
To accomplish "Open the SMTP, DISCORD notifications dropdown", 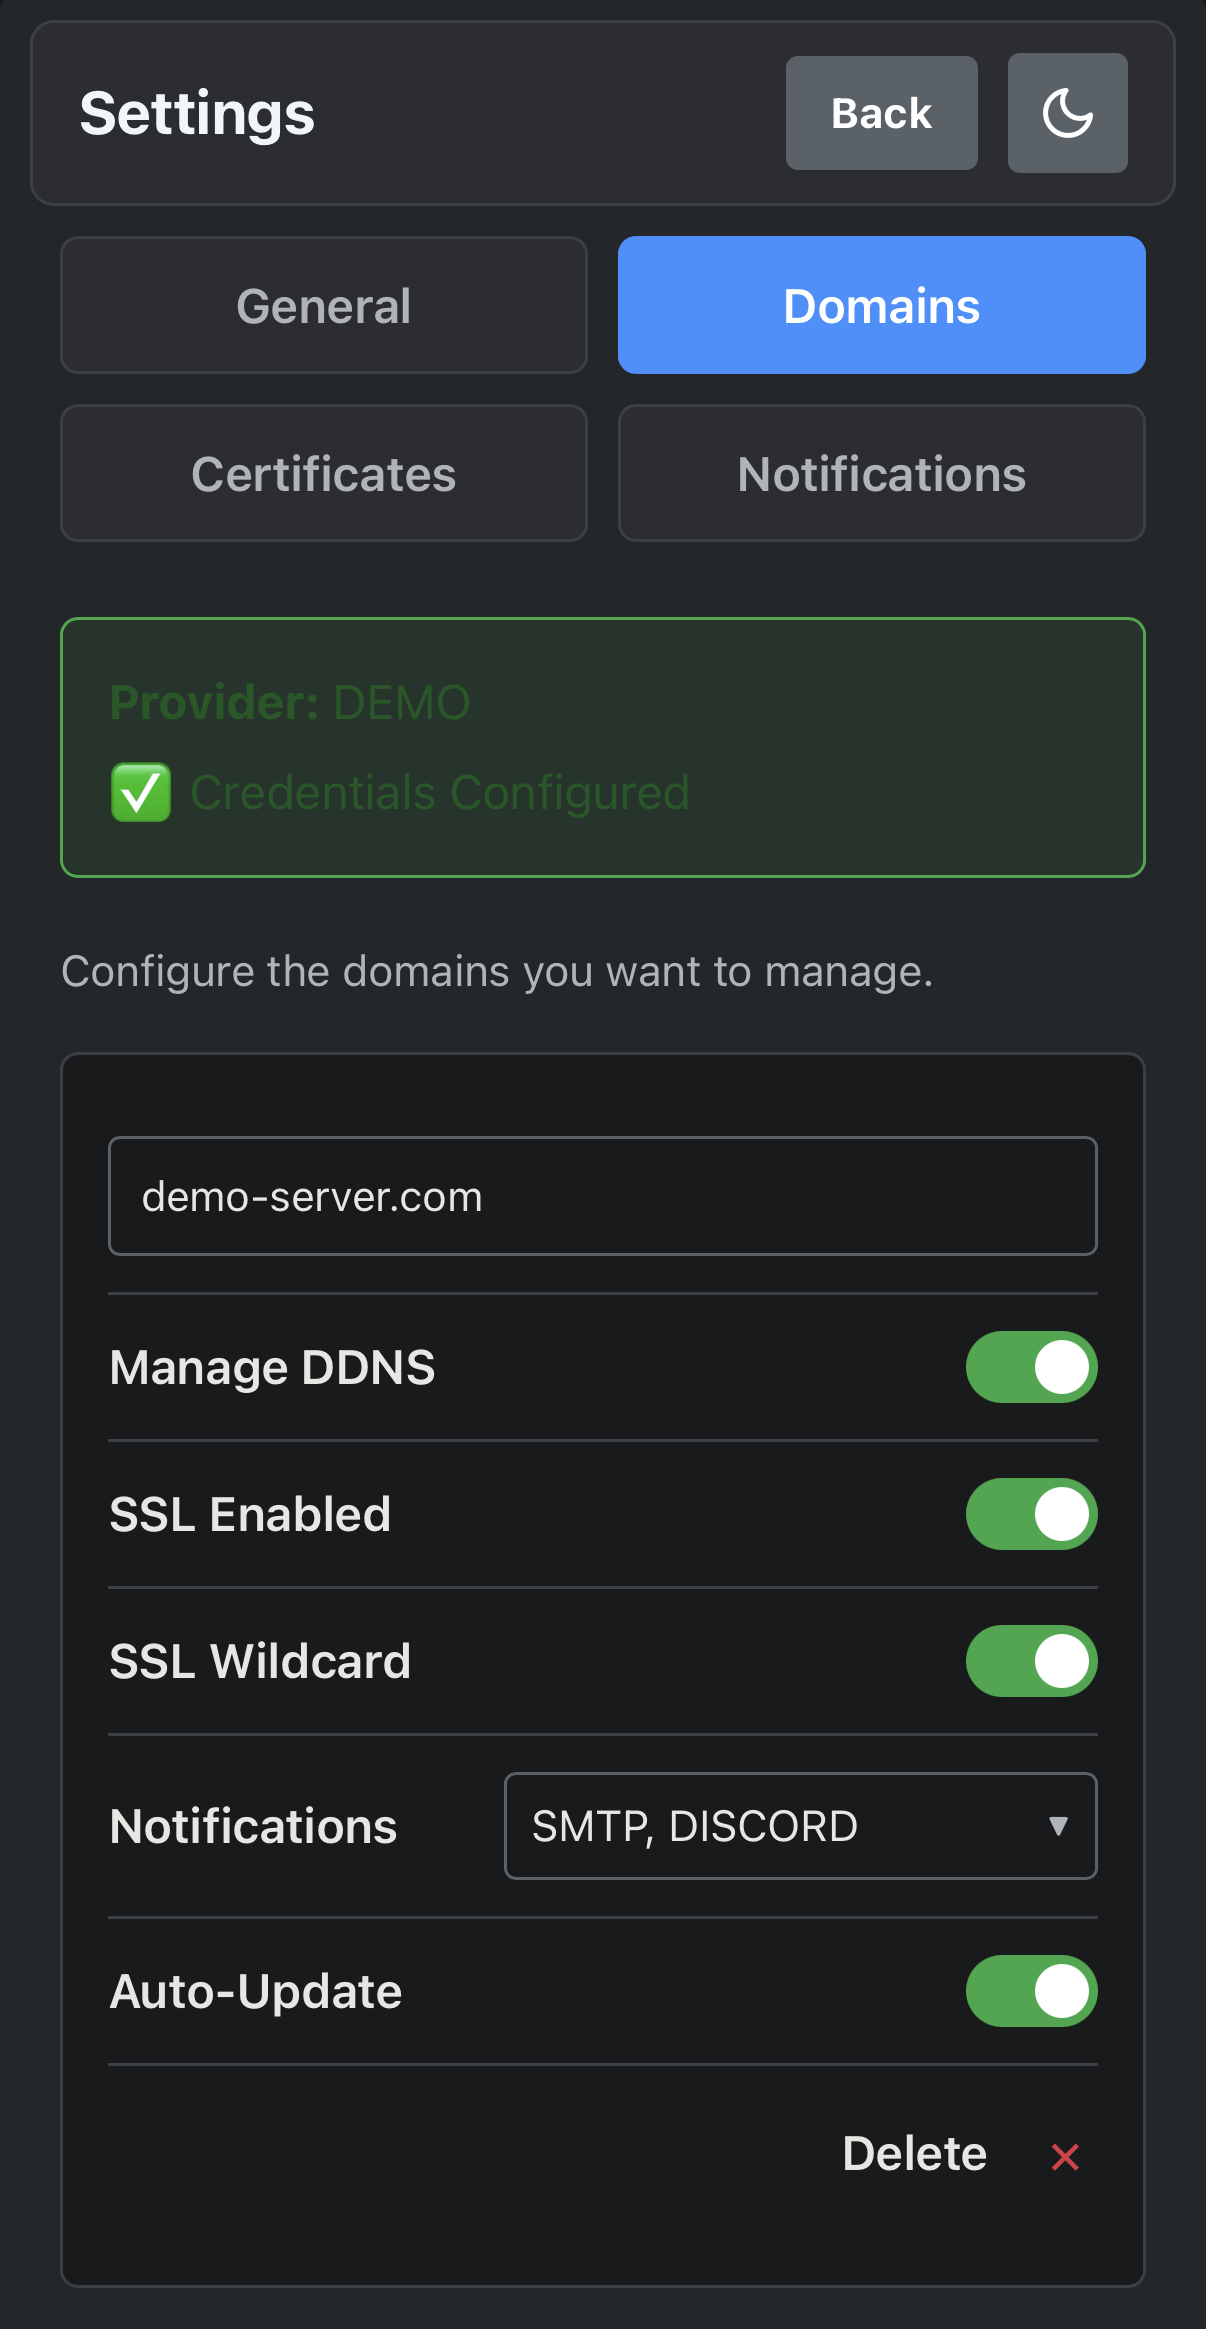I will point(801,1826).
